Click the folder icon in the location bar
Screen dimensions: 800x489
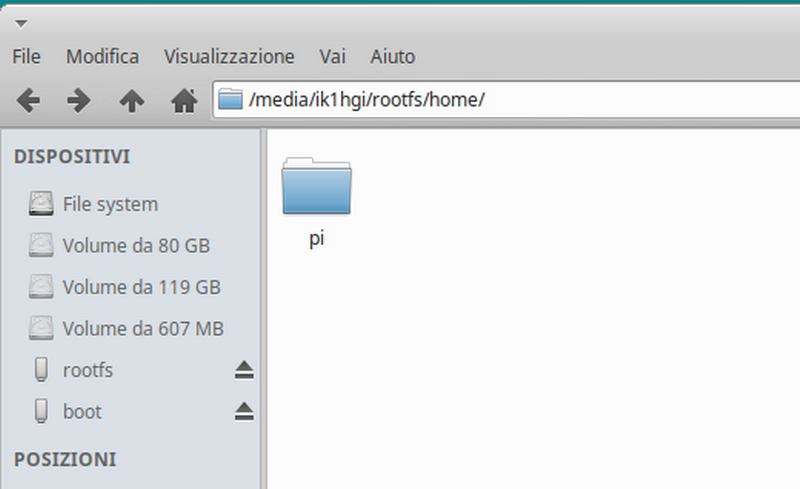point(230,99)
